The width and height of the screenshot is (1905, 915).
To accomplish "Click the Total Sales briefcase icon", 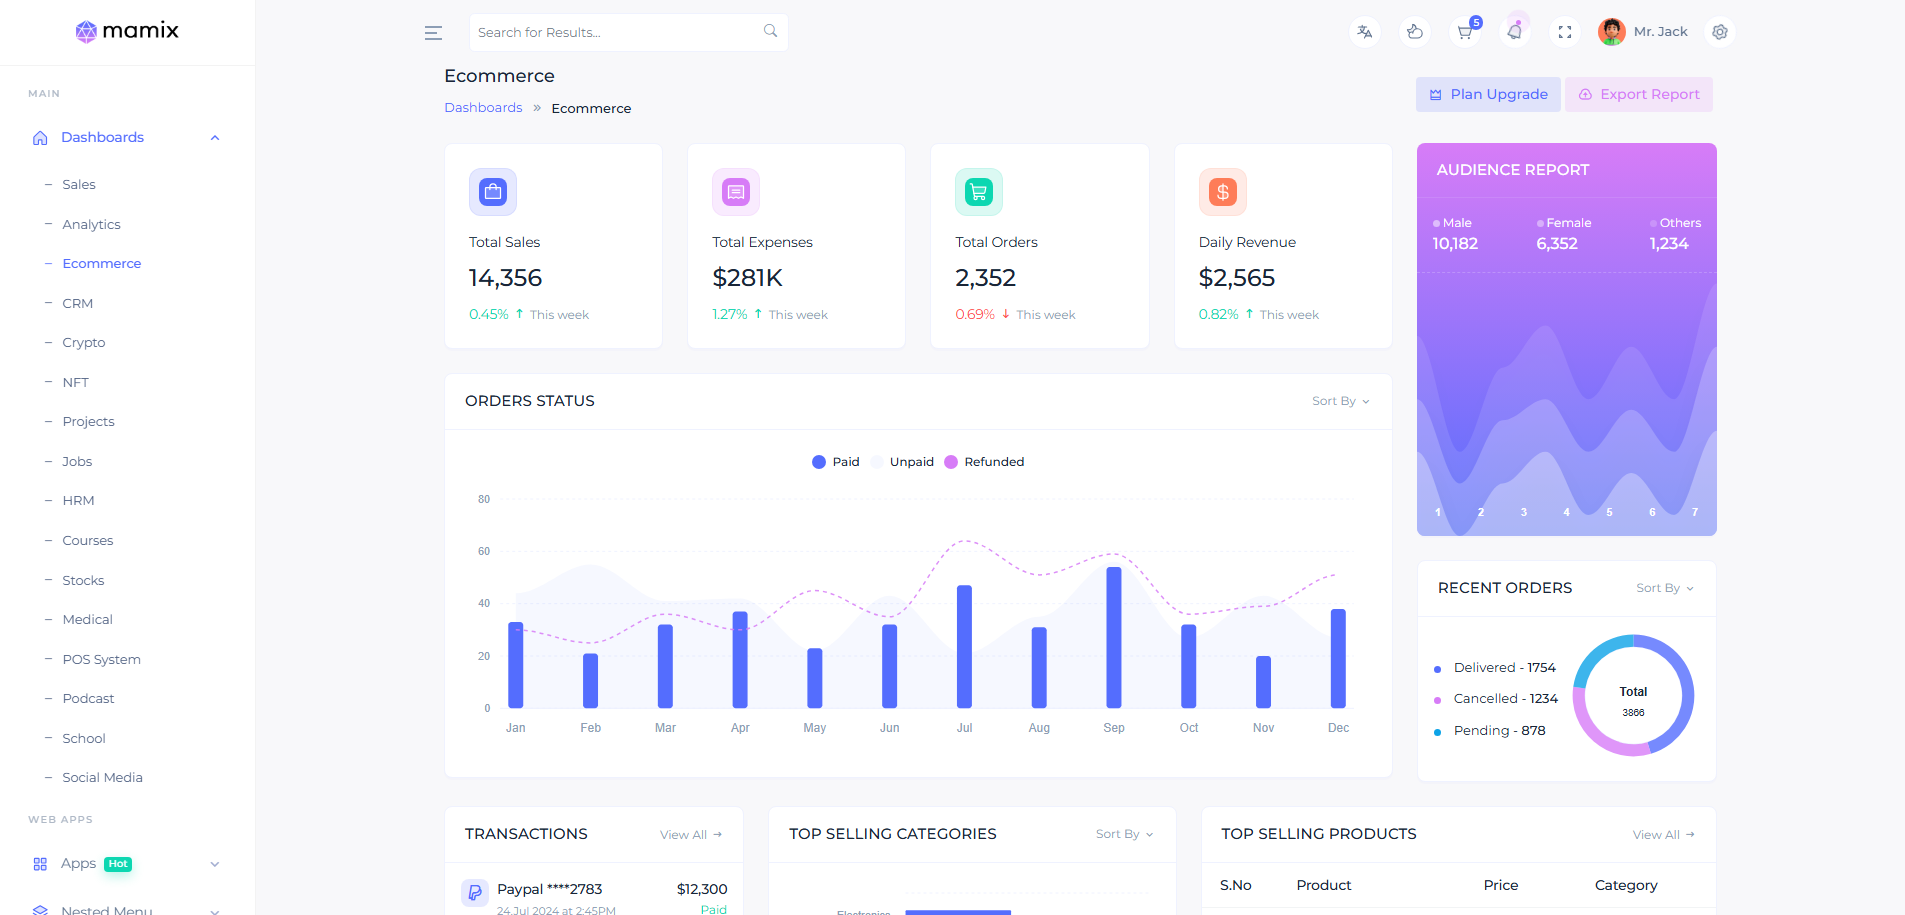I will click(x=493, y=191).
